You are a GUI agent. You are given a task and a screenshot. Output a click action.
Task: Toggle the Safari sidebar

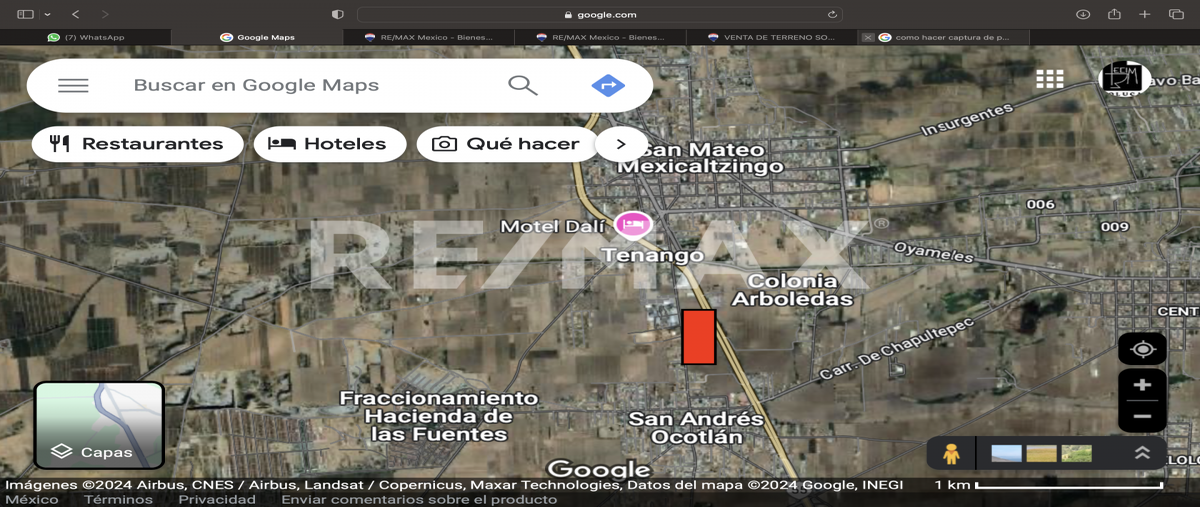(x=25, y=14)
